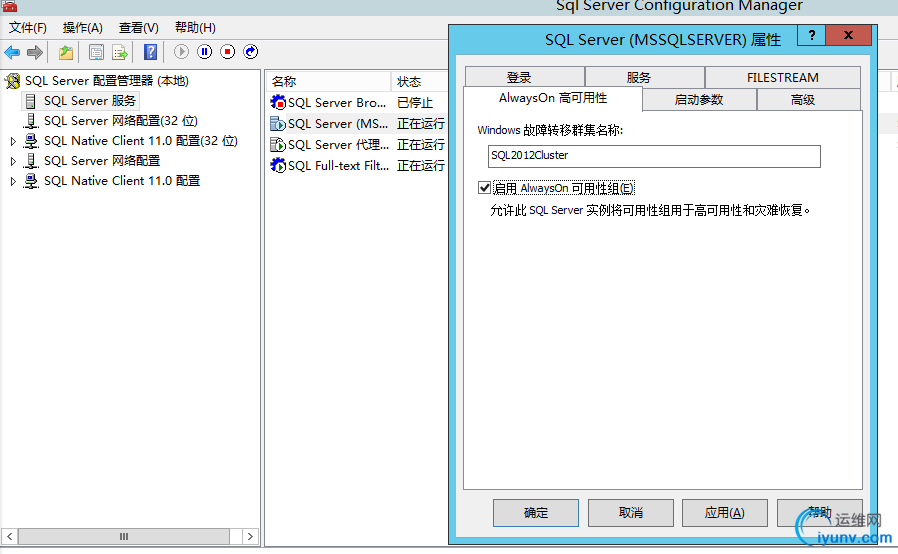Screen dimensions: 898x554
Task: Close the SQL Server (MSSQLSERVER) 属性 dialog
Action: (848, 36)
